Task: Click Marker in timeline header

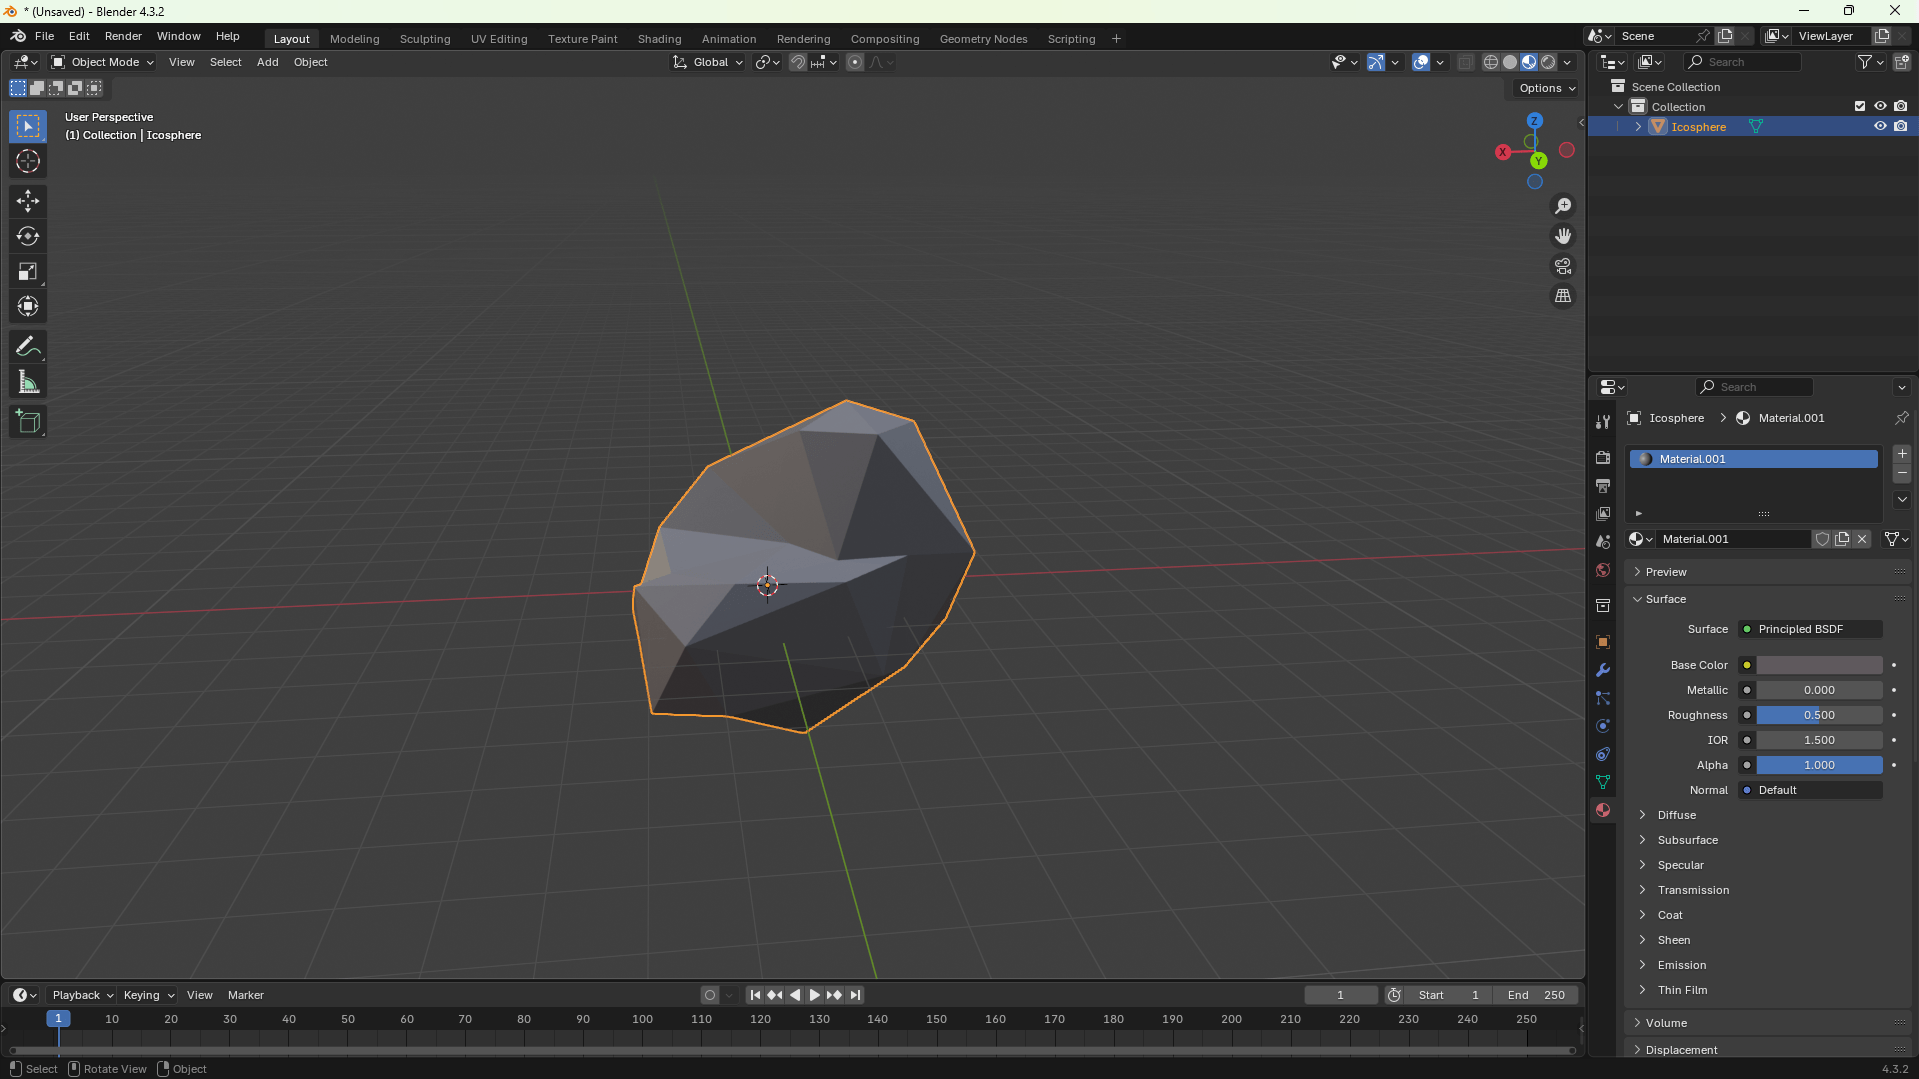Action: click(245, 995)
